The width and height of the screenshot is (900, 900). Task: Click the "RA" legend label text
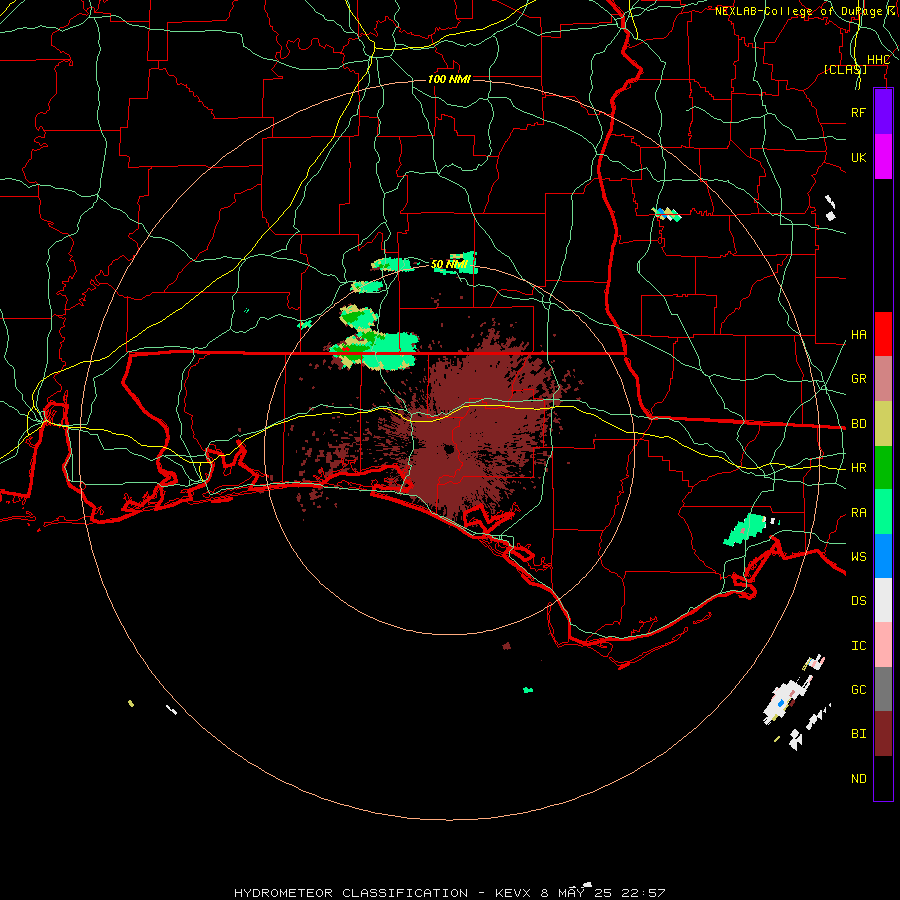pos(858,513)
